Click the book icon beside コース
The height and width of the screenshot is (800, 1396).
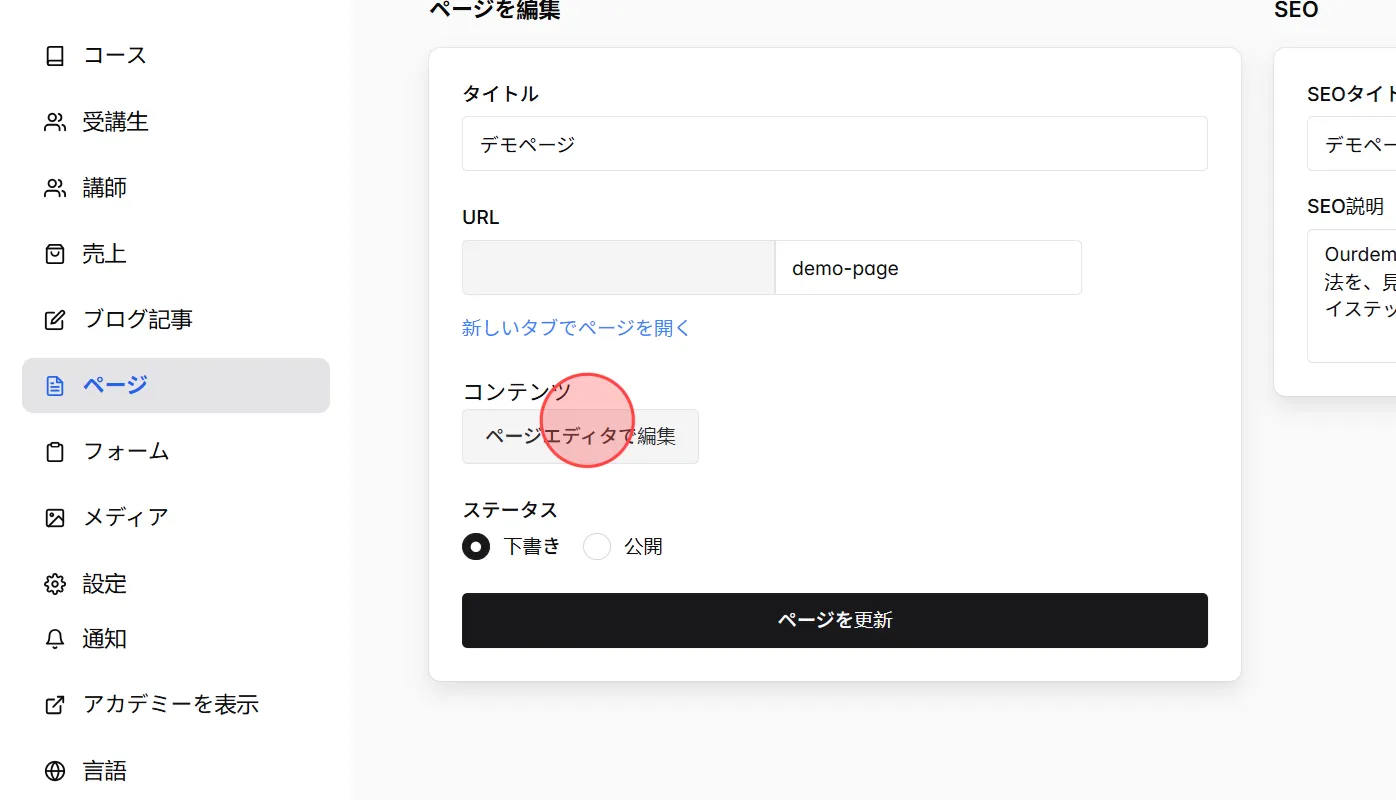[55, 56]
